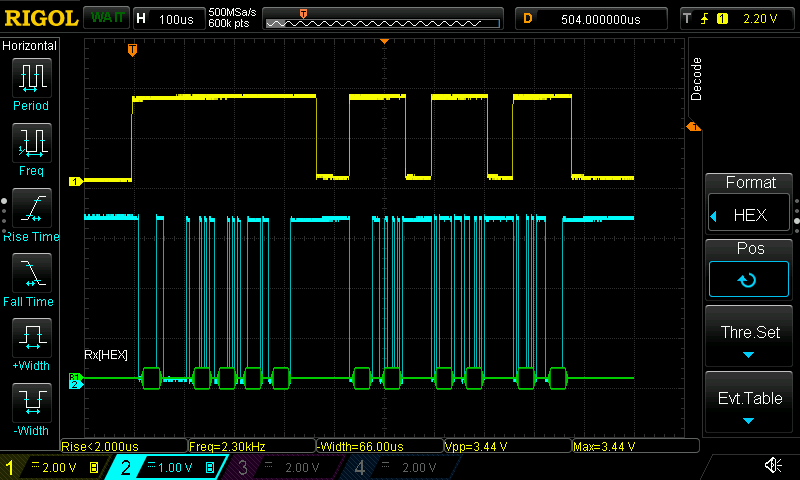Screen dimensions: 800x480
Task: Click the trigger source channel 1 badge
Action: (722, 19)
